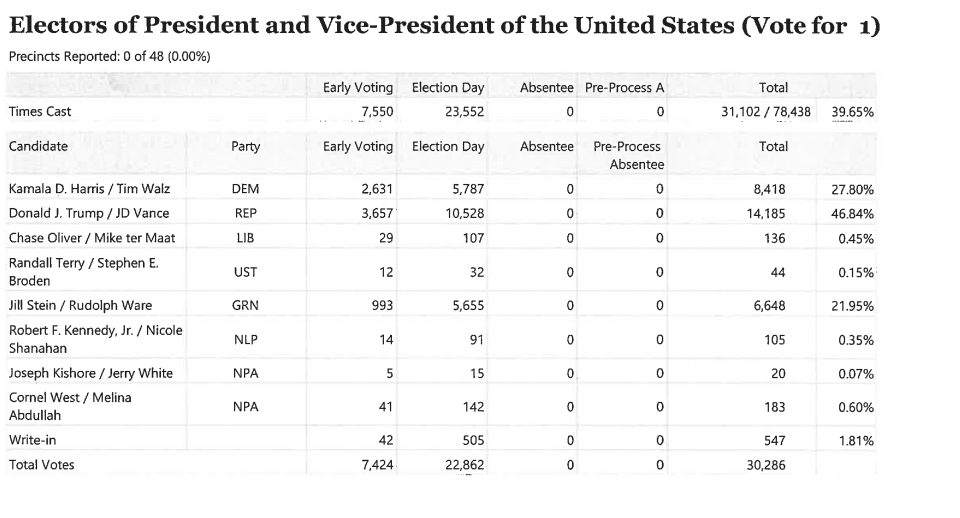
Task: Select the Precincts Reported text line
Action: [x=110, y=56]
